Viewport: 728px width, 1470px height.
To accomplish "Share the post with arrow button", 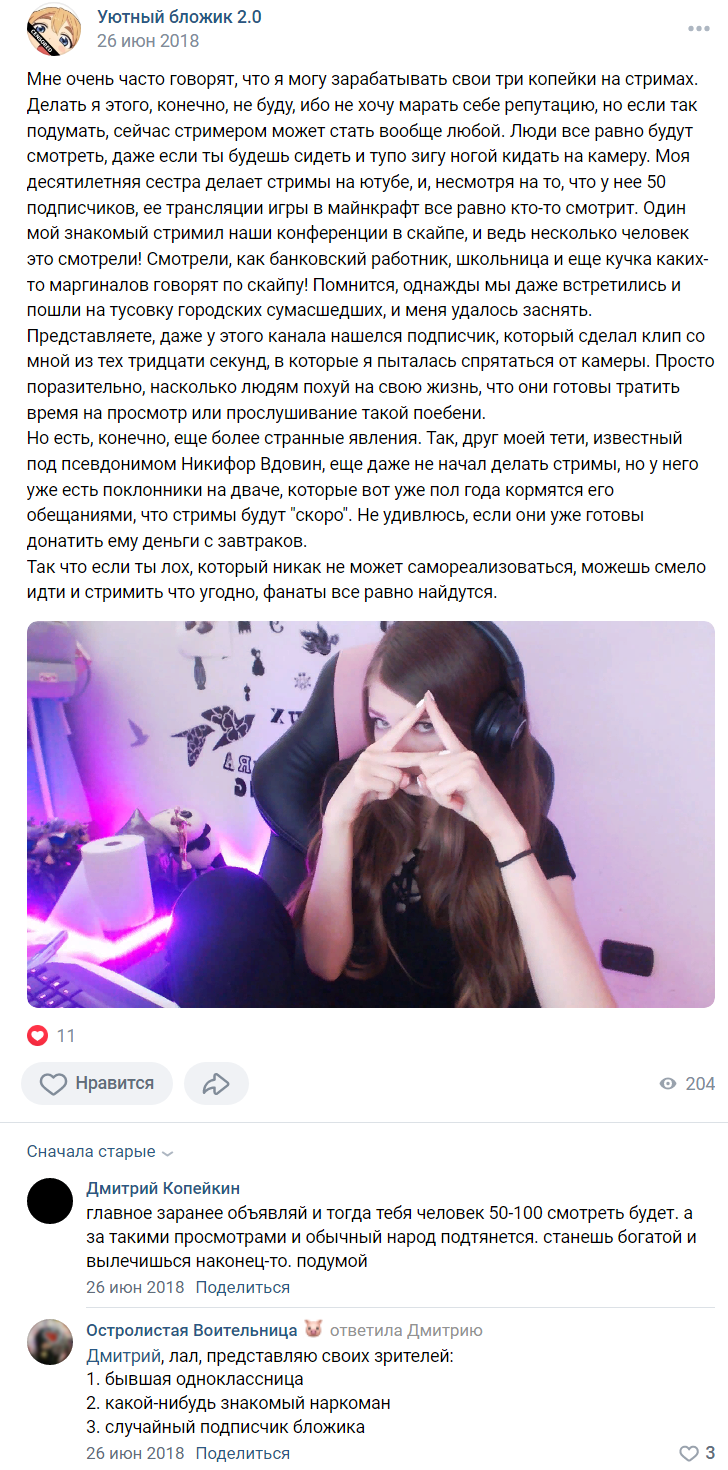I will [216, 1083].
